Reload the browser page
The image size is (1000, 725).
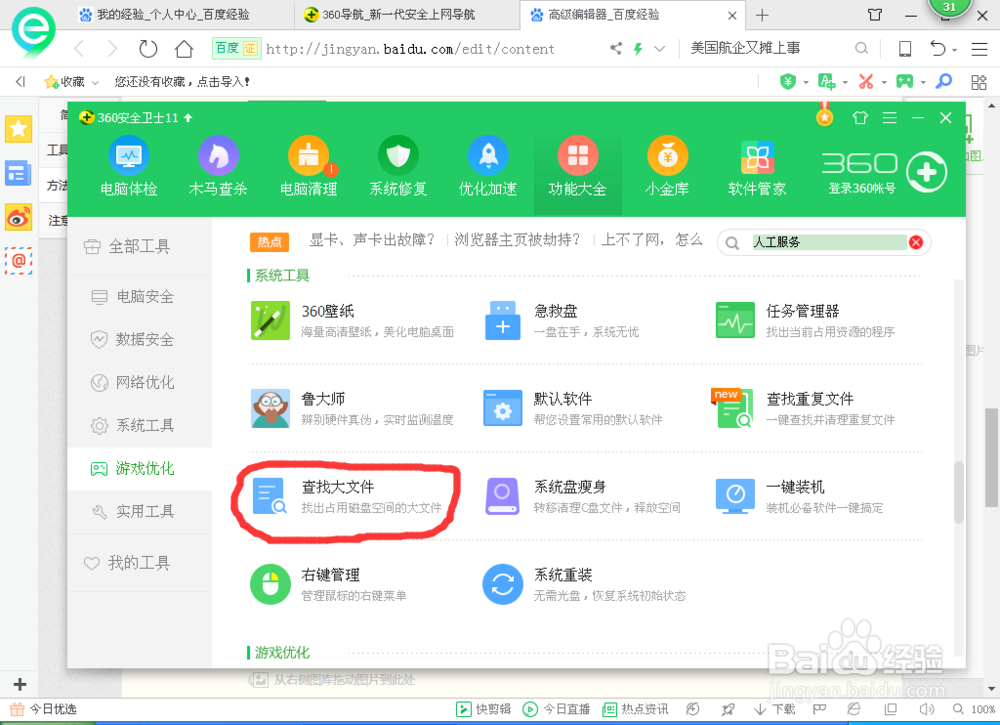point(148,48)
